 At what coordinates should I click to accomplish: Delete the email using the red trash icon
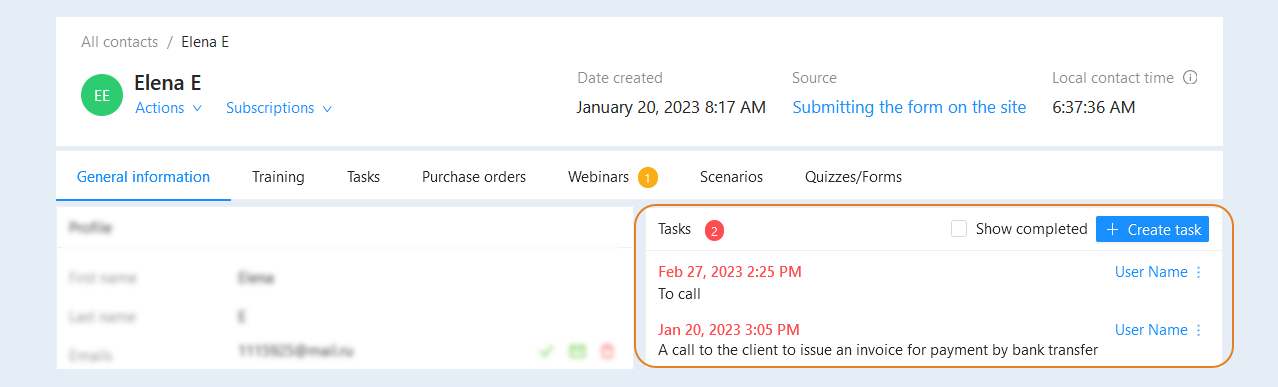click(x=607, y=351)
